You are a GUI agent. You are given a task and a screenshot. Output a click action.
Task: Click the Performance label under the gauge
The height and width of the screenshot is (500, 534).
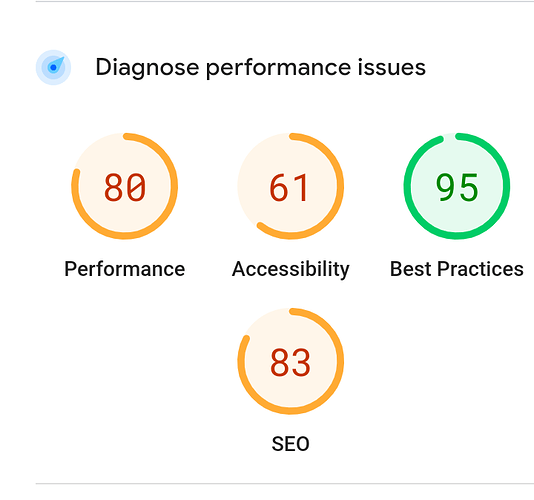click(125, 269)
